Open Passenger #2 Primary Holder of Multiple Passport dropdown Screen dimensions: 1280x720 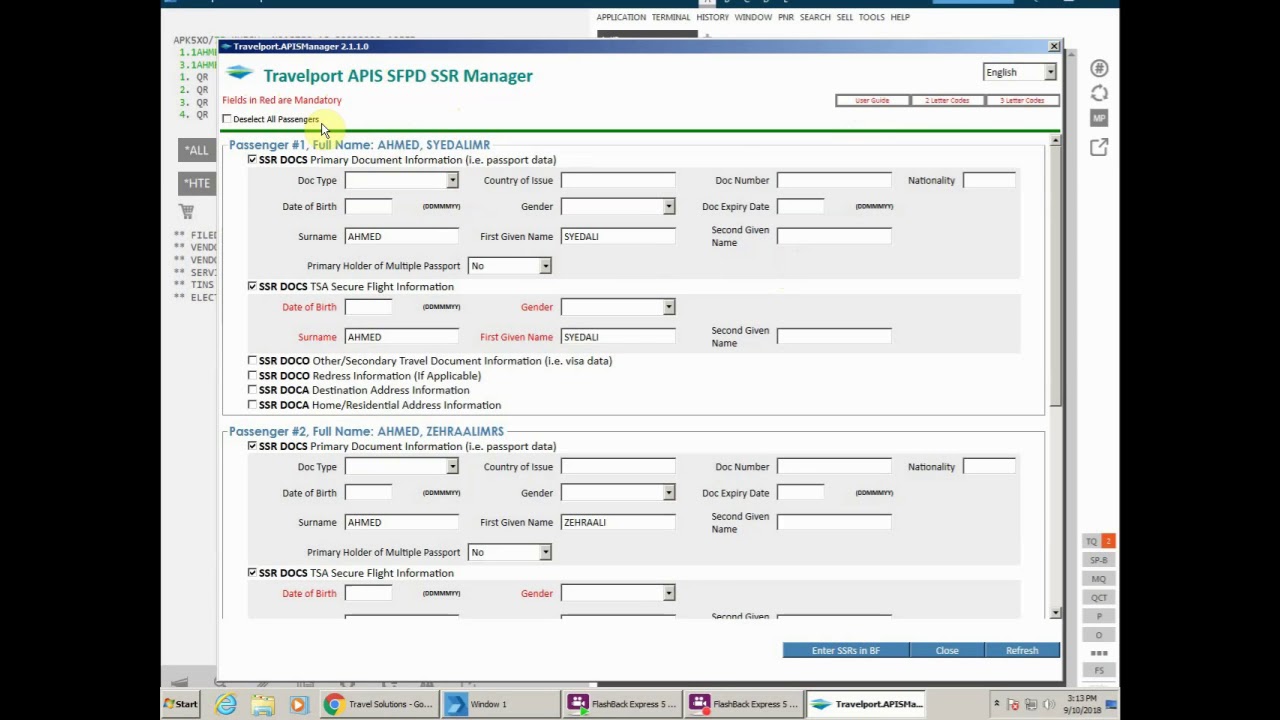click(510, 552)
